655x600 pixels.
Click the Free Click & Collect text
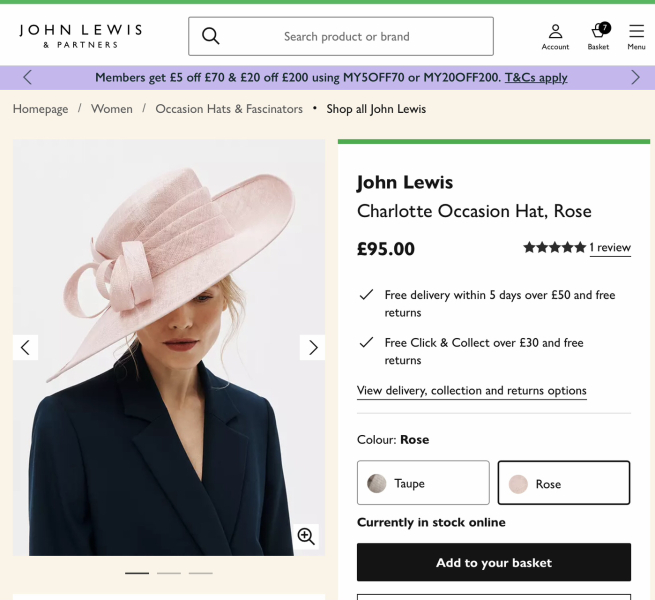point(484,351)
